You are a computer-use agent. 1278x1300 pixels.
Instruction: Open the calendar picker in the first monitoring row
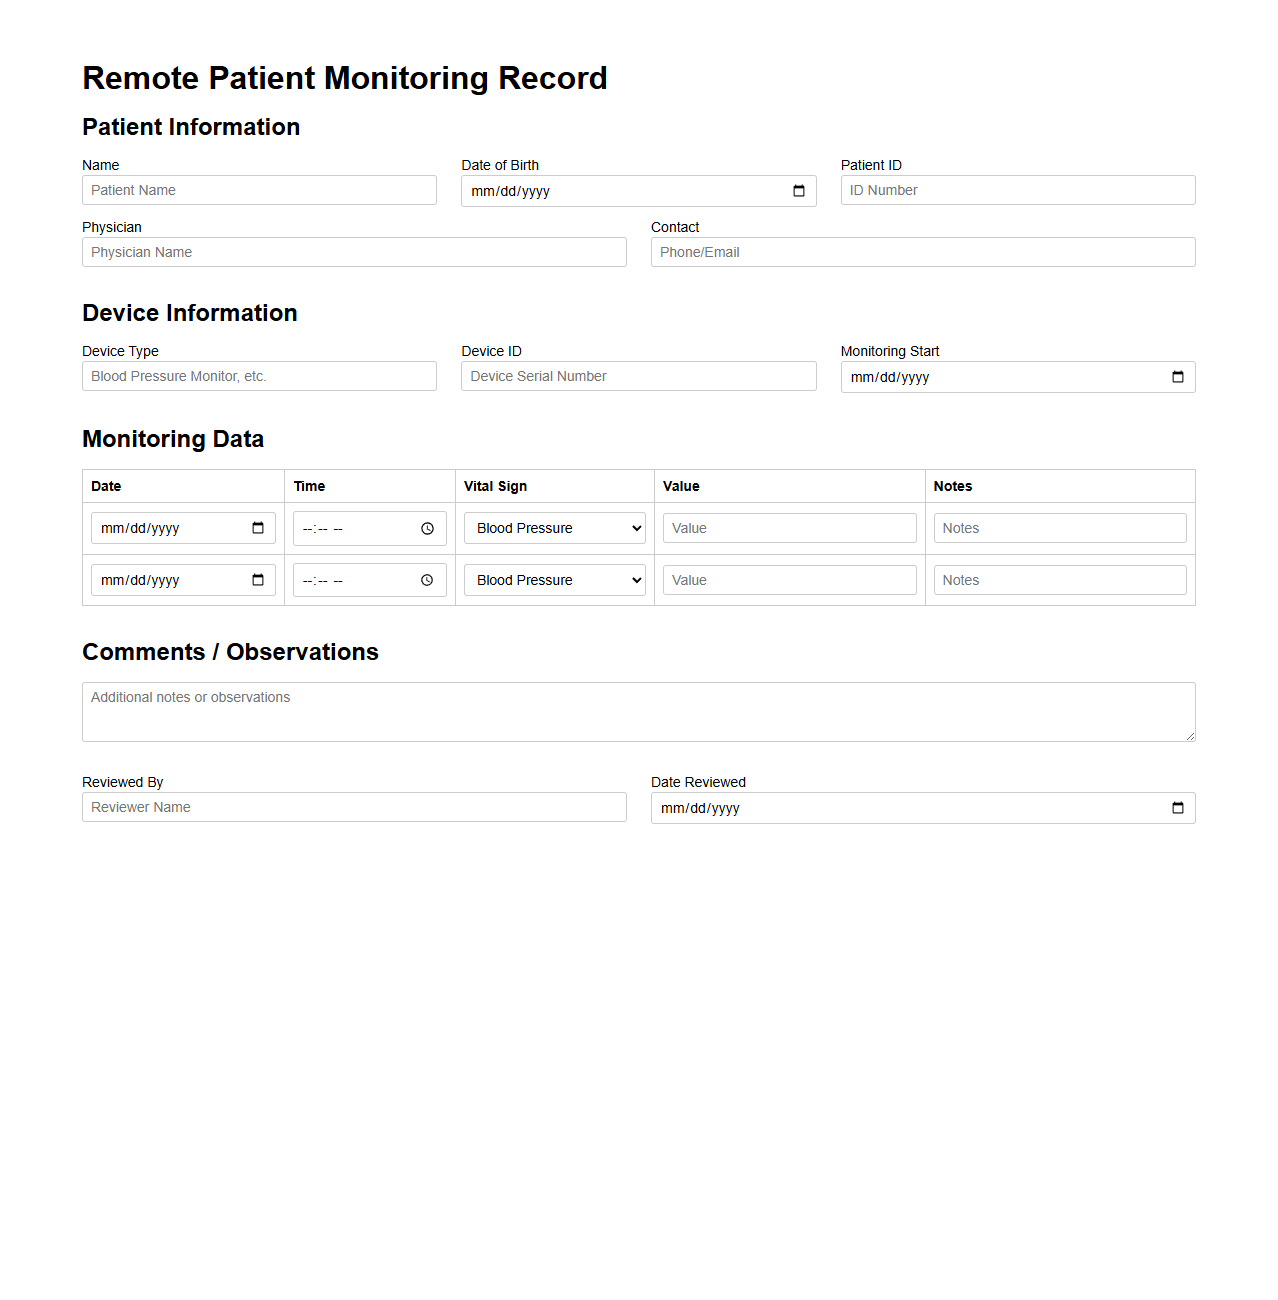(x=259, y=528)
